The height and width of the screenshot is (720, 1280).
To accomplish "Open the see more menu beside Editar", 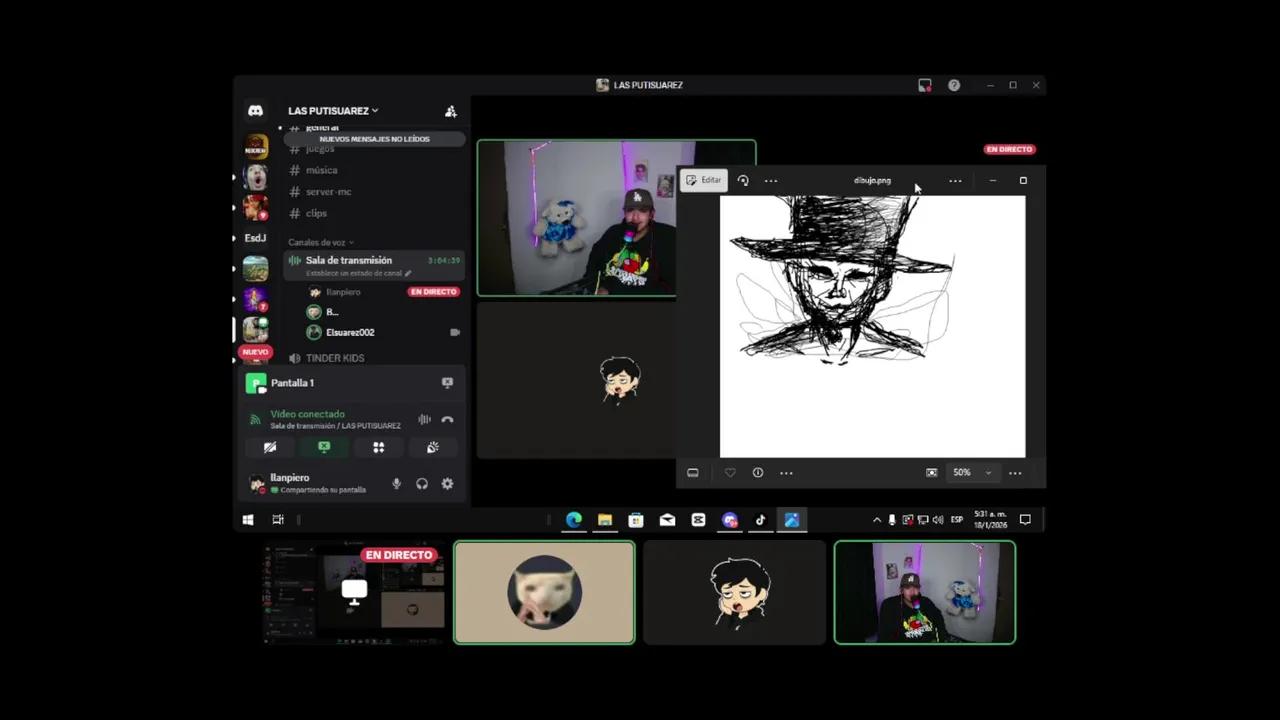I will (771, 180).
